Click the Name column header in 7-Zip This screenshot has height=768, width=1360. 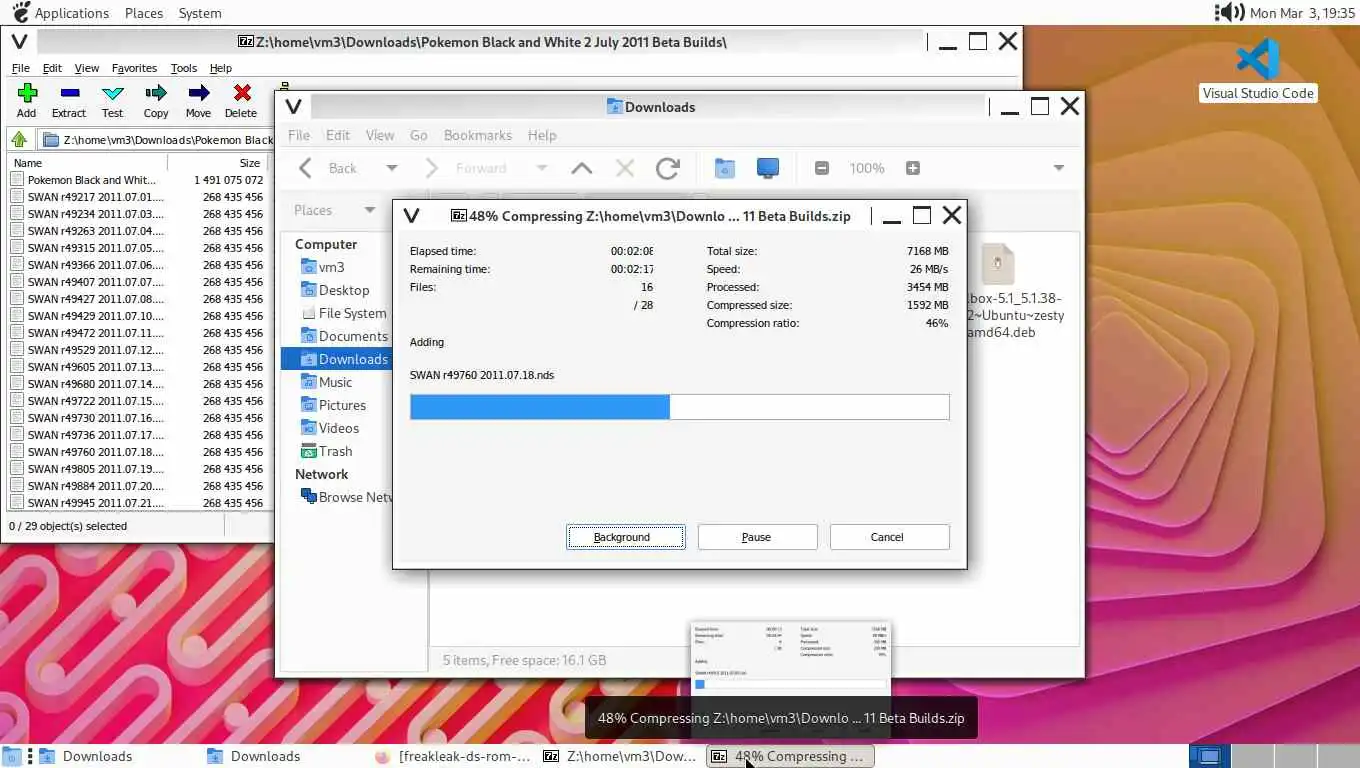click(88, 162)
